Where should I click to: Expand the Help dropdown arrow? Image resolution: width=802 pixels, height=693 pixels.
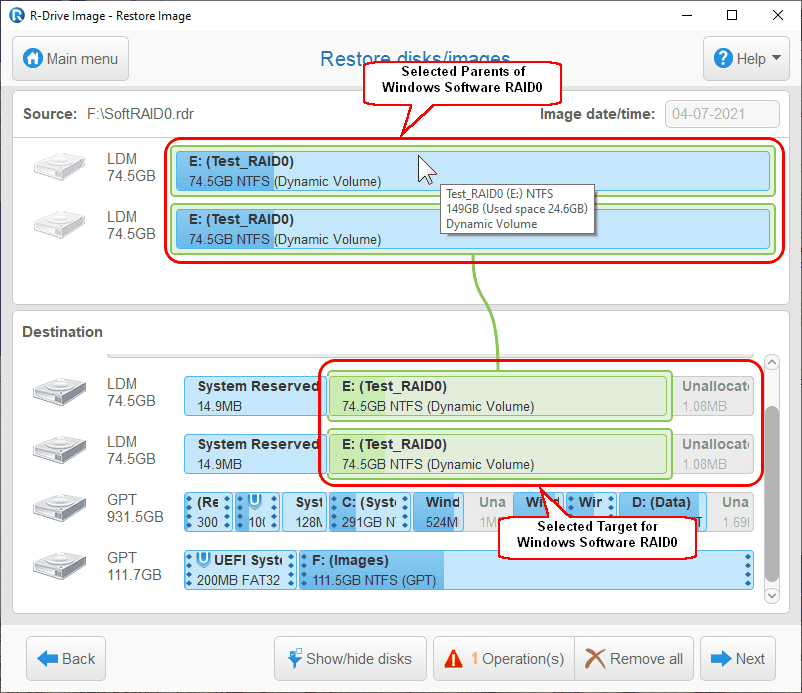coord(776,58)
